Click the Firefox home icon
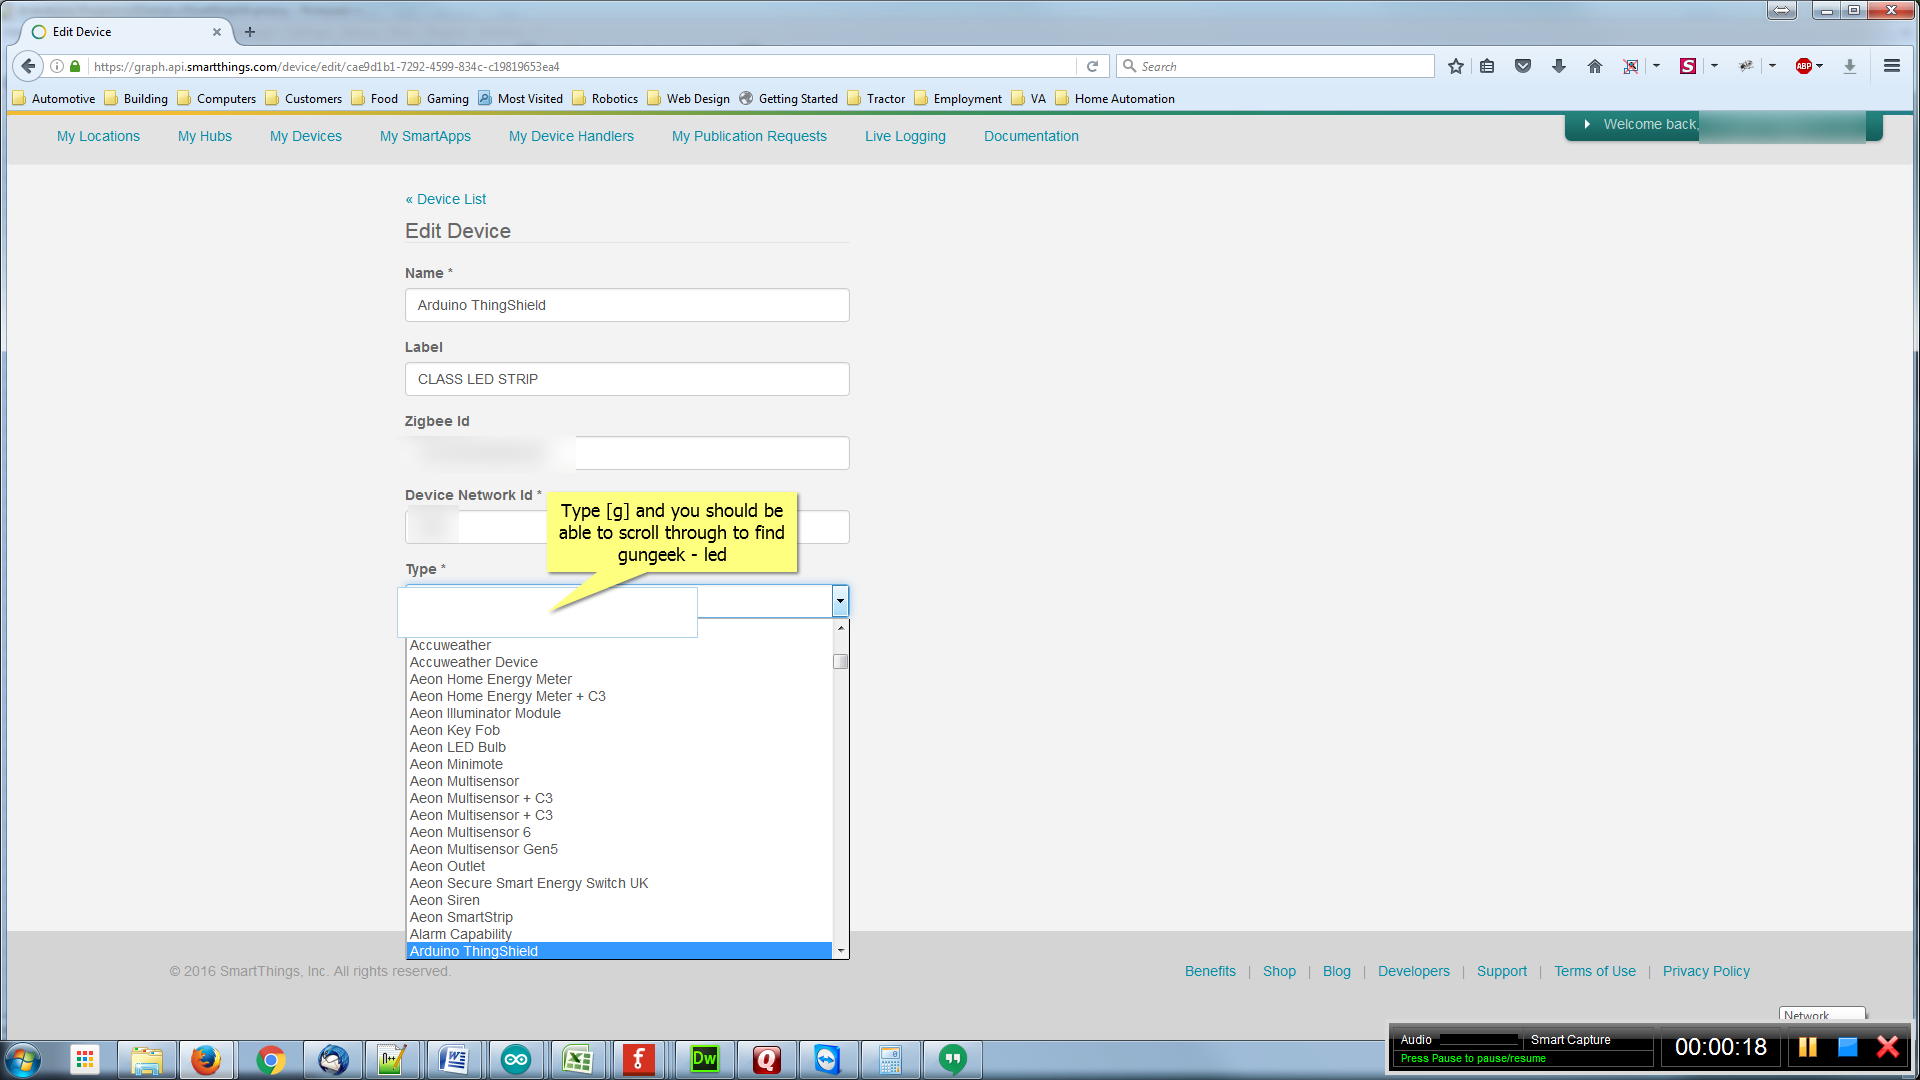Screen dimensions: 1920x1080 [x=1594, y=66]
